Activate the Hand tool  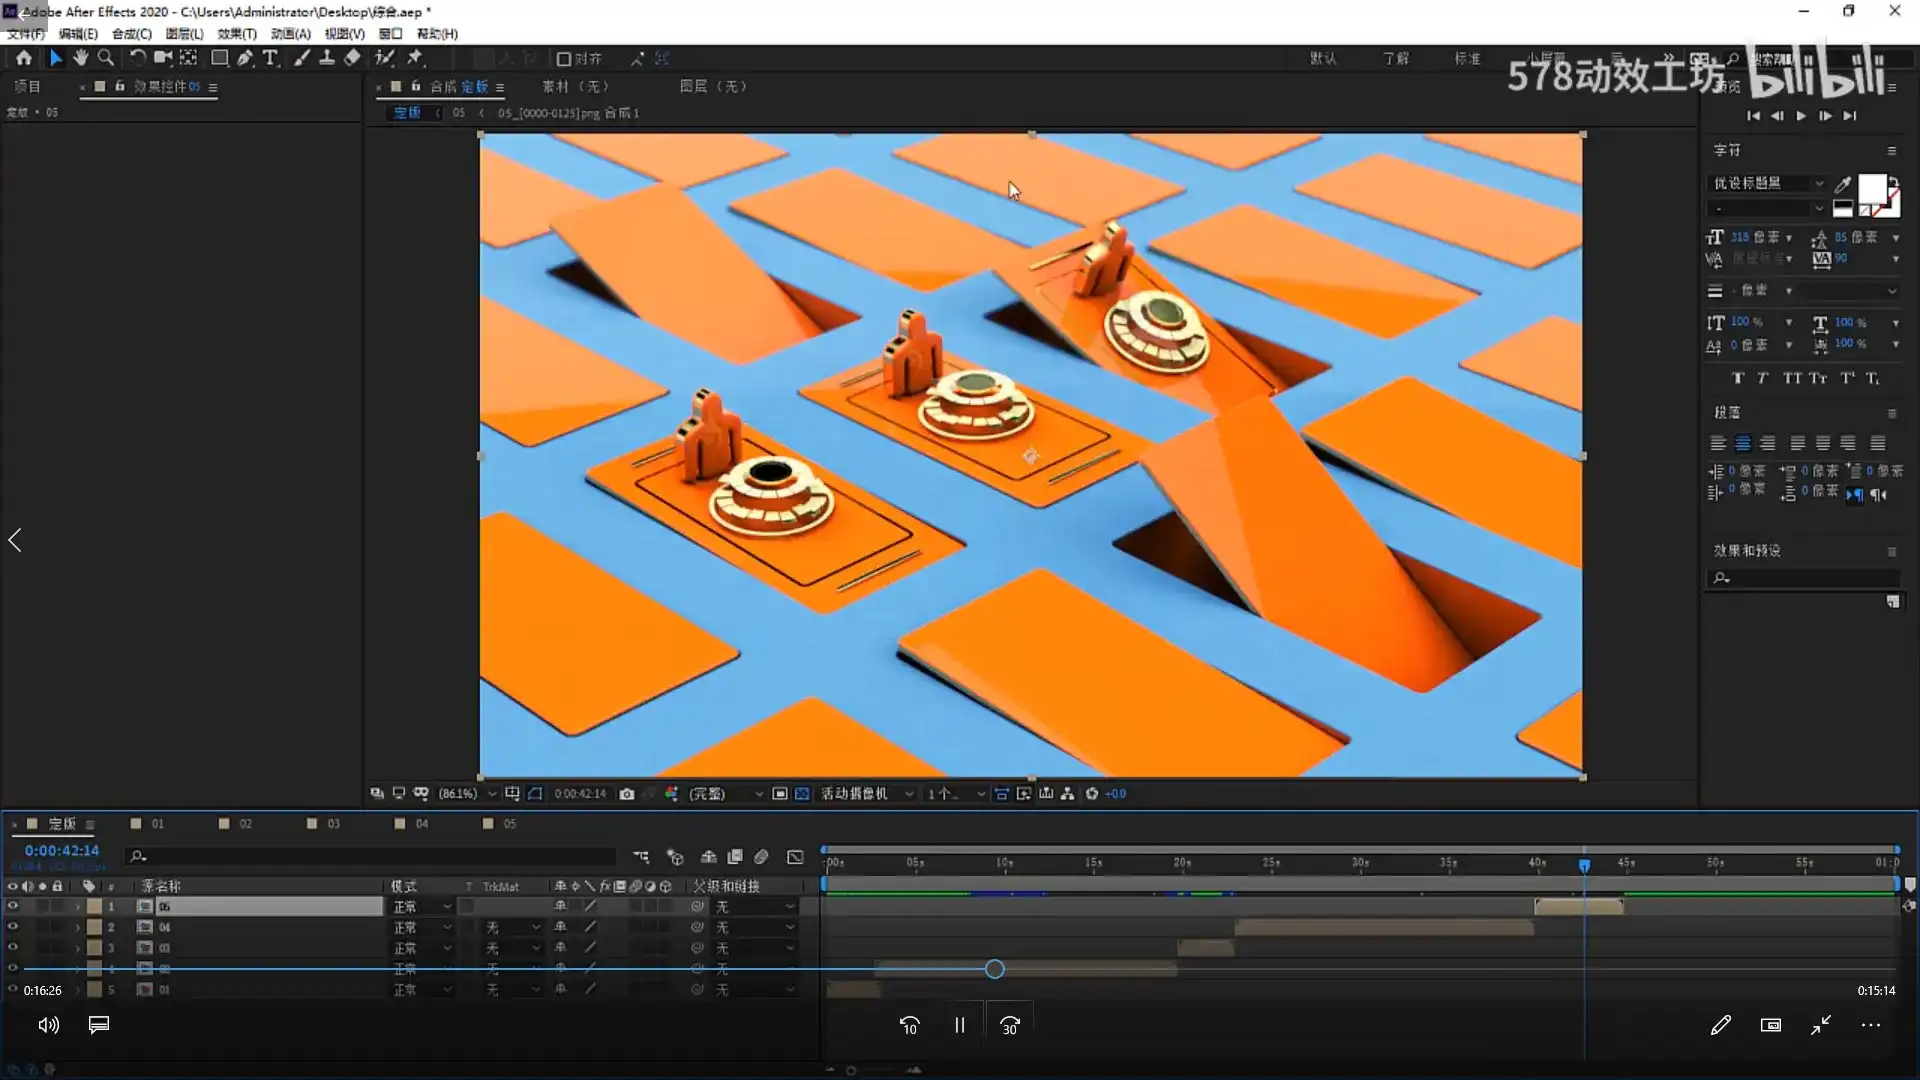pyautogui.click(x=81, y=57)
